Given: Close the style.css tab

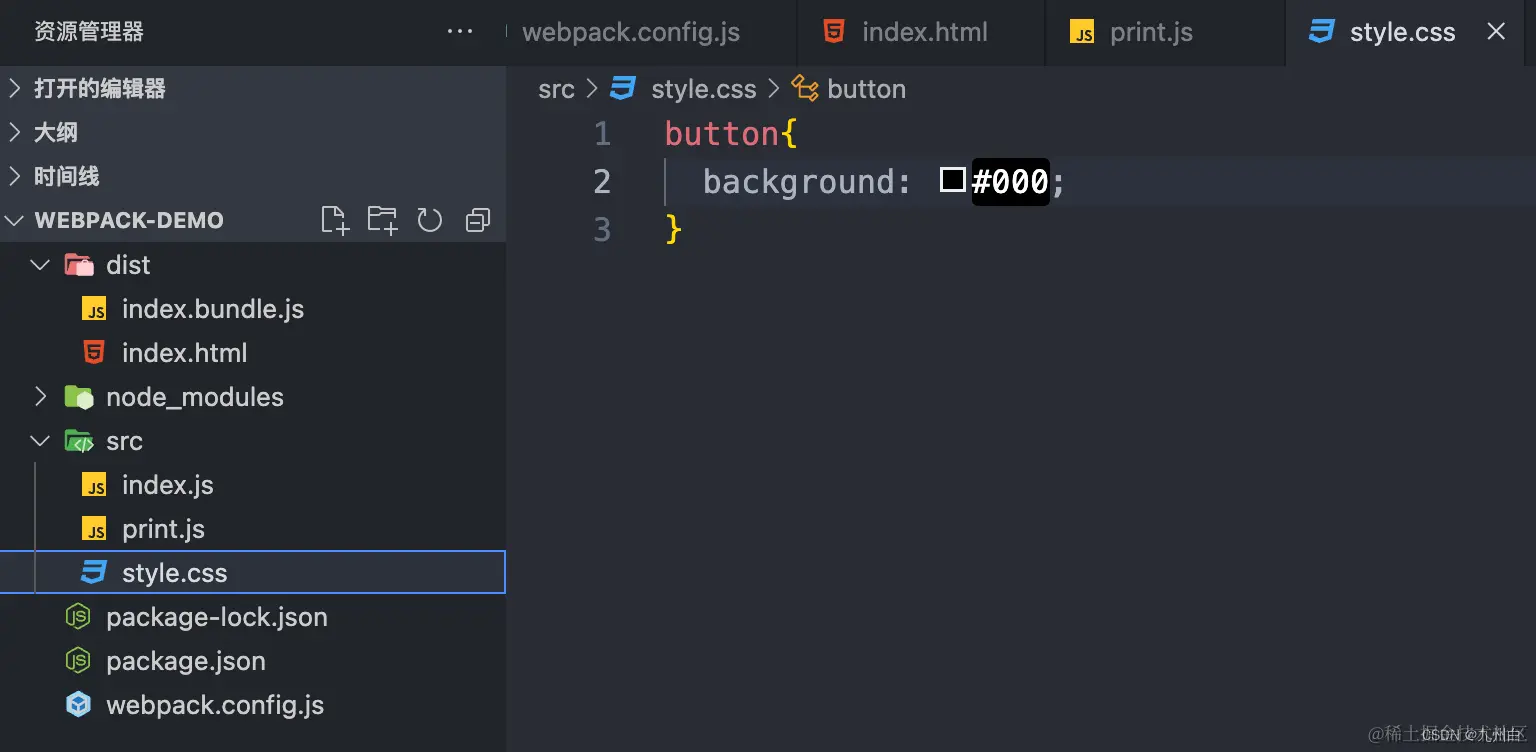Looking at the screenshot, I should [1496, 32].
